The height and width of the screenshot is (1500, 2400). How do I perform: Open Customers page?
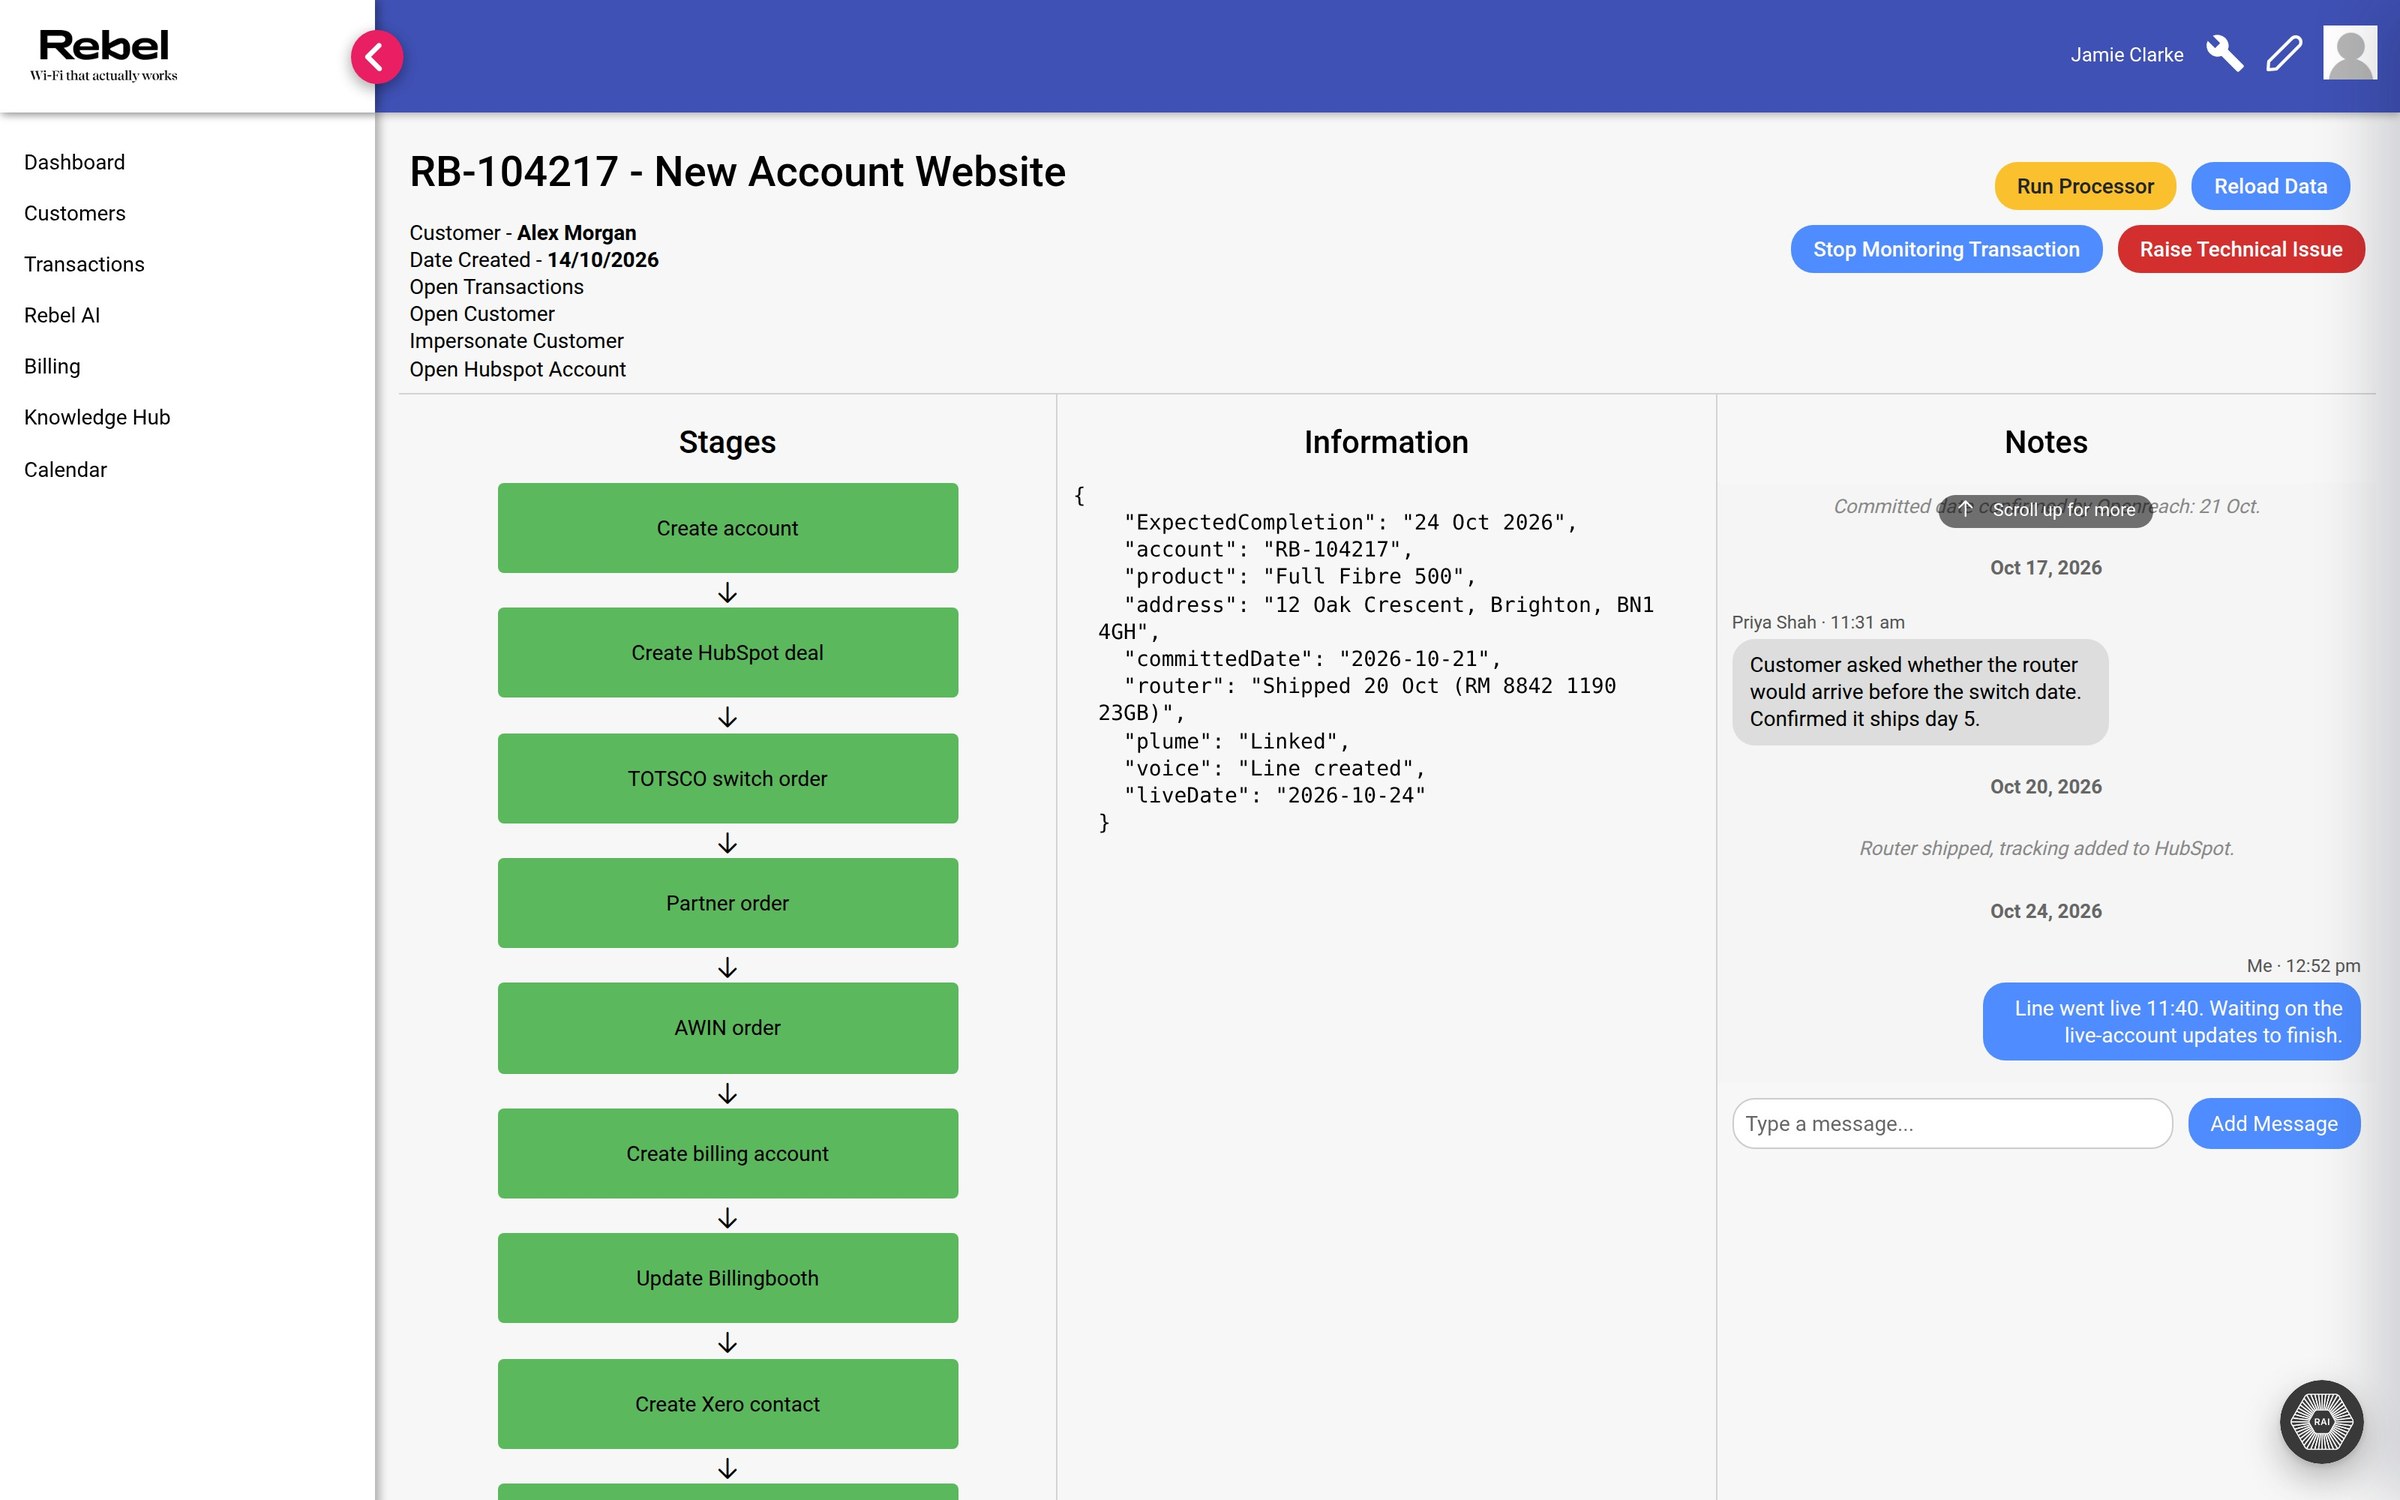click(75, 213)
